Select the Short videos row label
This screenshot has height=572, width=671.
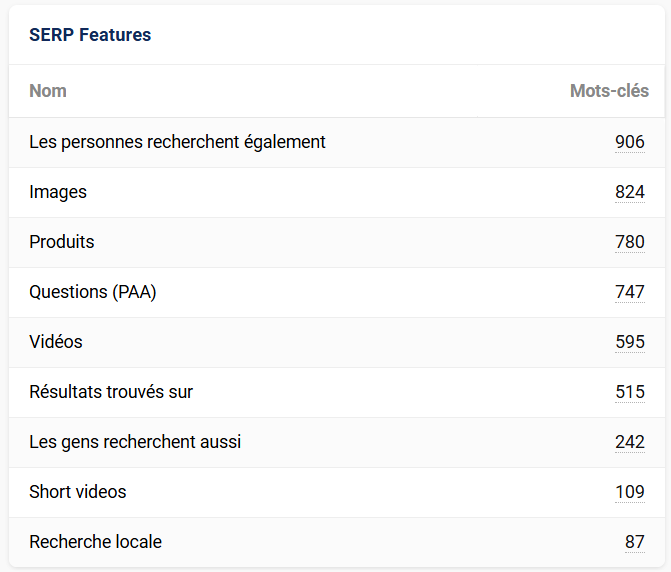pos(78,492)
